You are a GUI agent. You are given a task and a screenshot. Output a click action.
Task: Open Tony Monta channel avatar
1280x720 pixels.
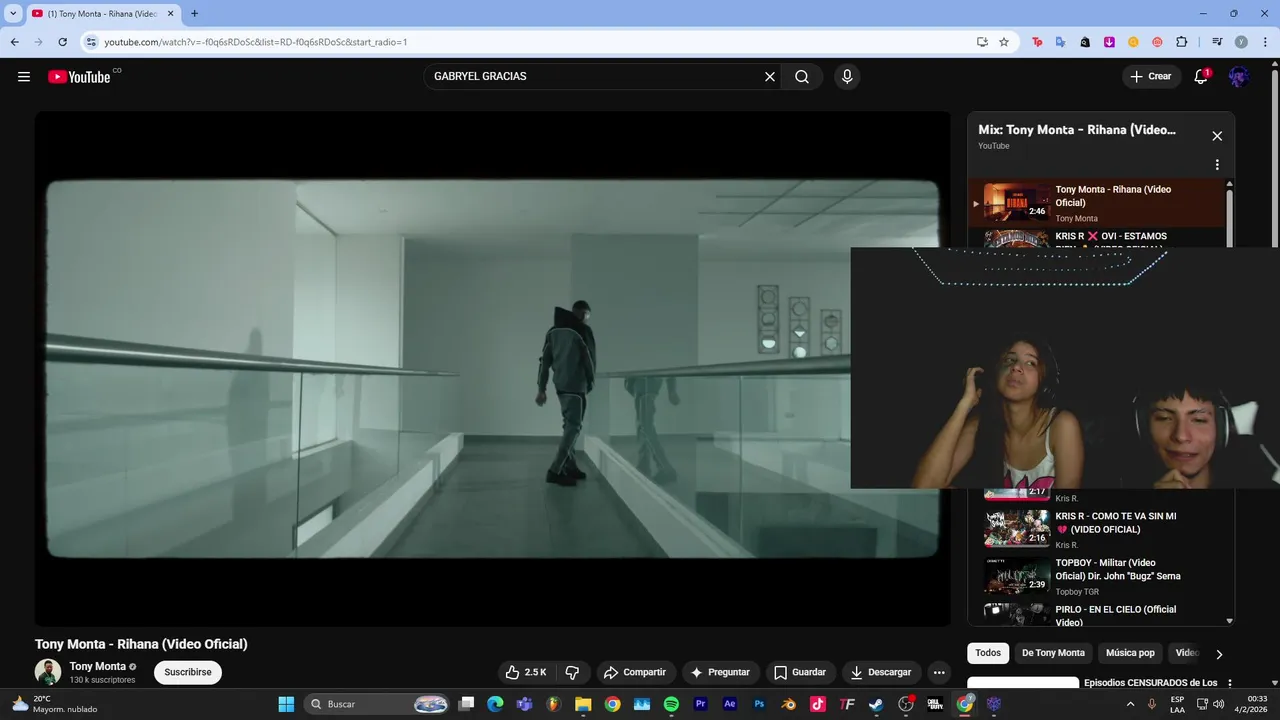[x=48, y=672]
